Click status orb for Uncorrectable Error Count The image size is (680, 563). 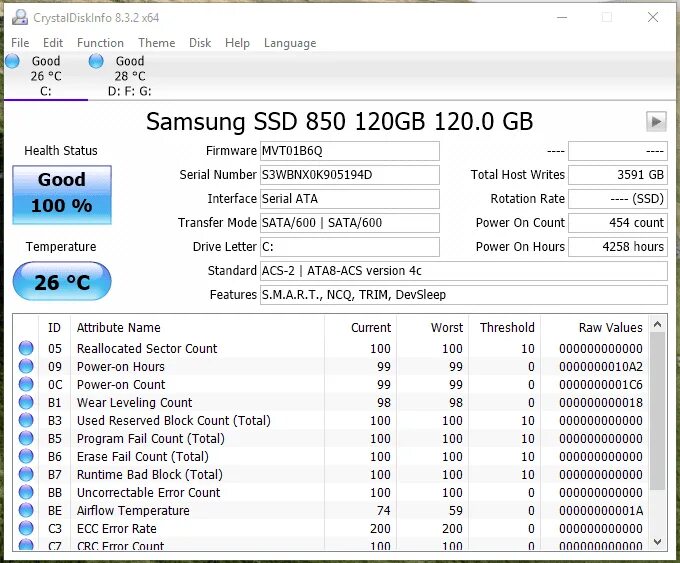click(26, 492)
